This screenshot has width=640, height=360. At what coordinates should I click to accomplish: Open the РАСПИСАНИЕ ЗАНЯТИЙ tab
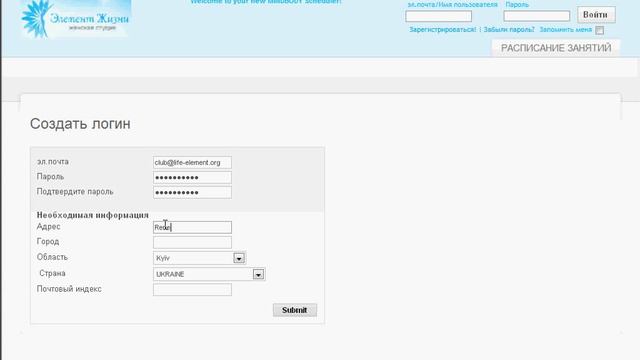point(556,48)
